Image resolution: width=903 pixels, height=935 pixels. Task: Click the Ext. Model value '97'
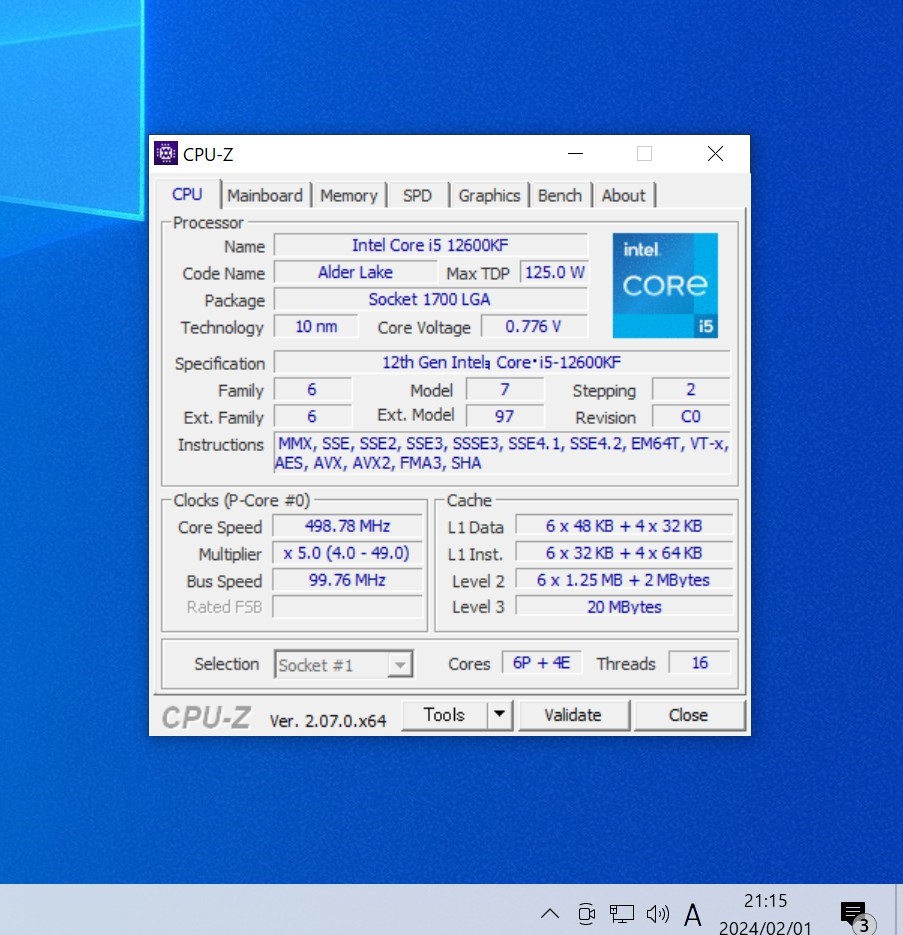(505, 416)
